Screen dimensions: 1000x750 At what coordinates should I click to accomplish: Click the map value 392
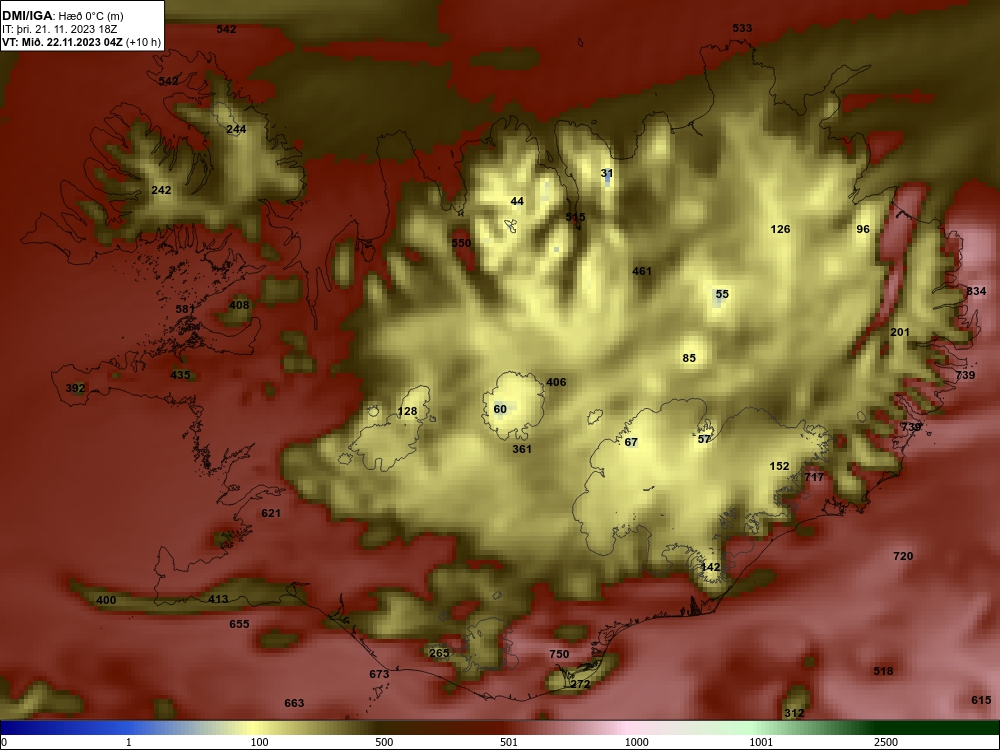[x=75, y=388]
